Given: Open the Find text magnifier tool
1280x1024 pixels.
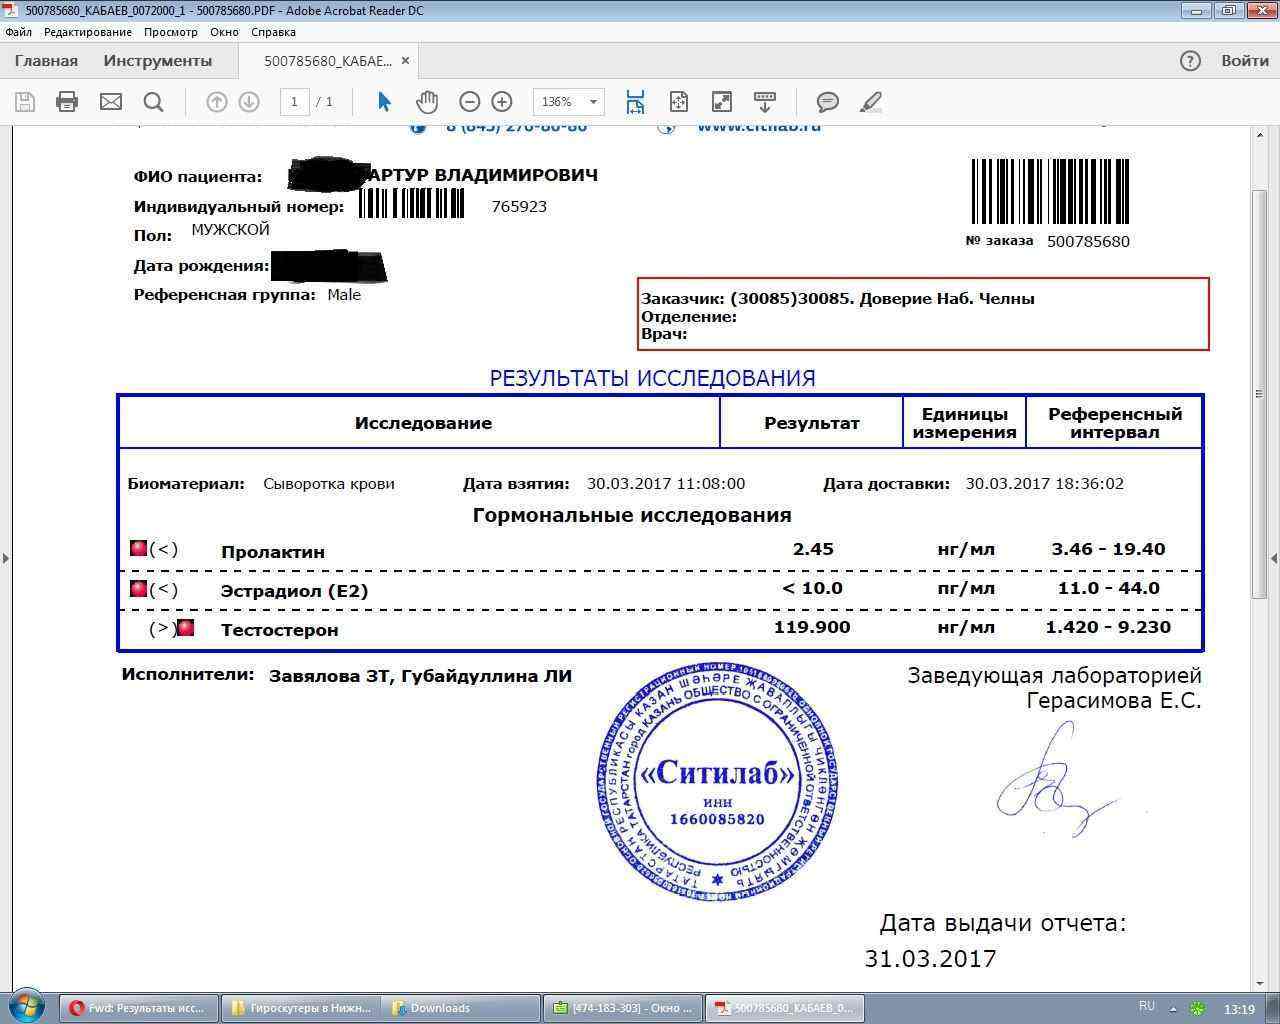Looking at the screenshot, I should click(153, 102).
